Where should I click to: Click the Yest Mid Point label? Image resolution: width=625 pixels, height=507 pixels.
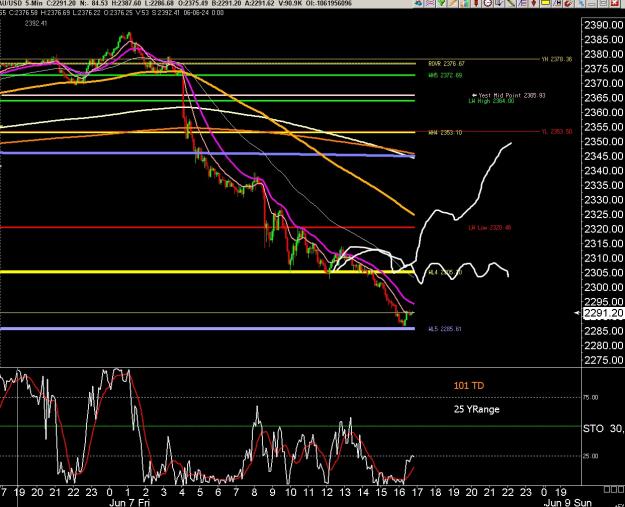[x=509, y=95]
